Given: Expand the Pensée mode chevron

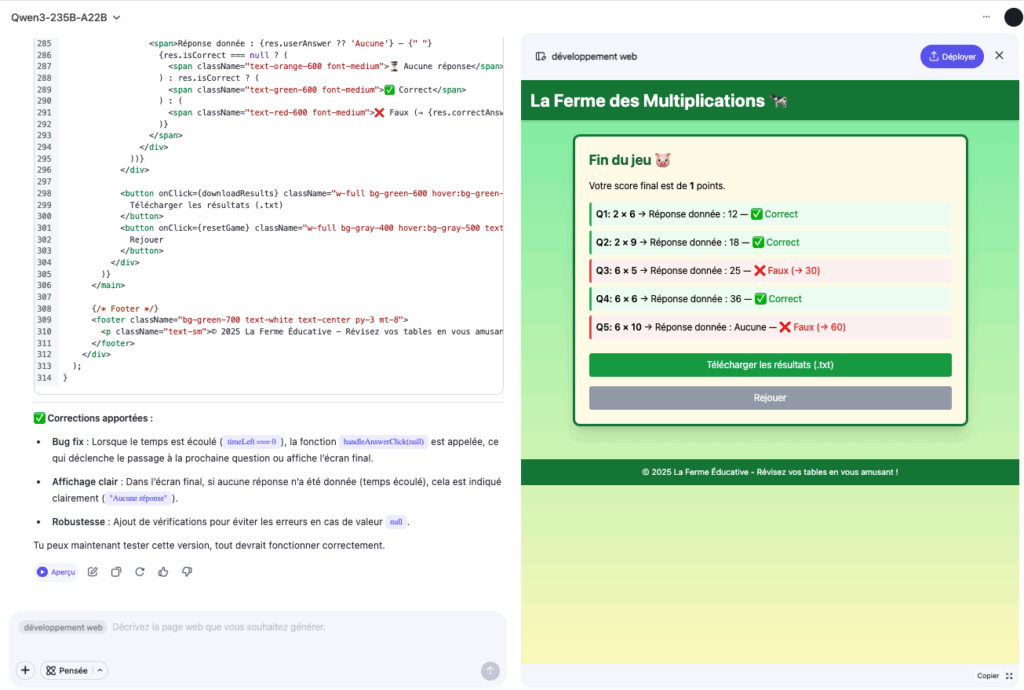Looking at the screenshot, I should tap(100, 671).
